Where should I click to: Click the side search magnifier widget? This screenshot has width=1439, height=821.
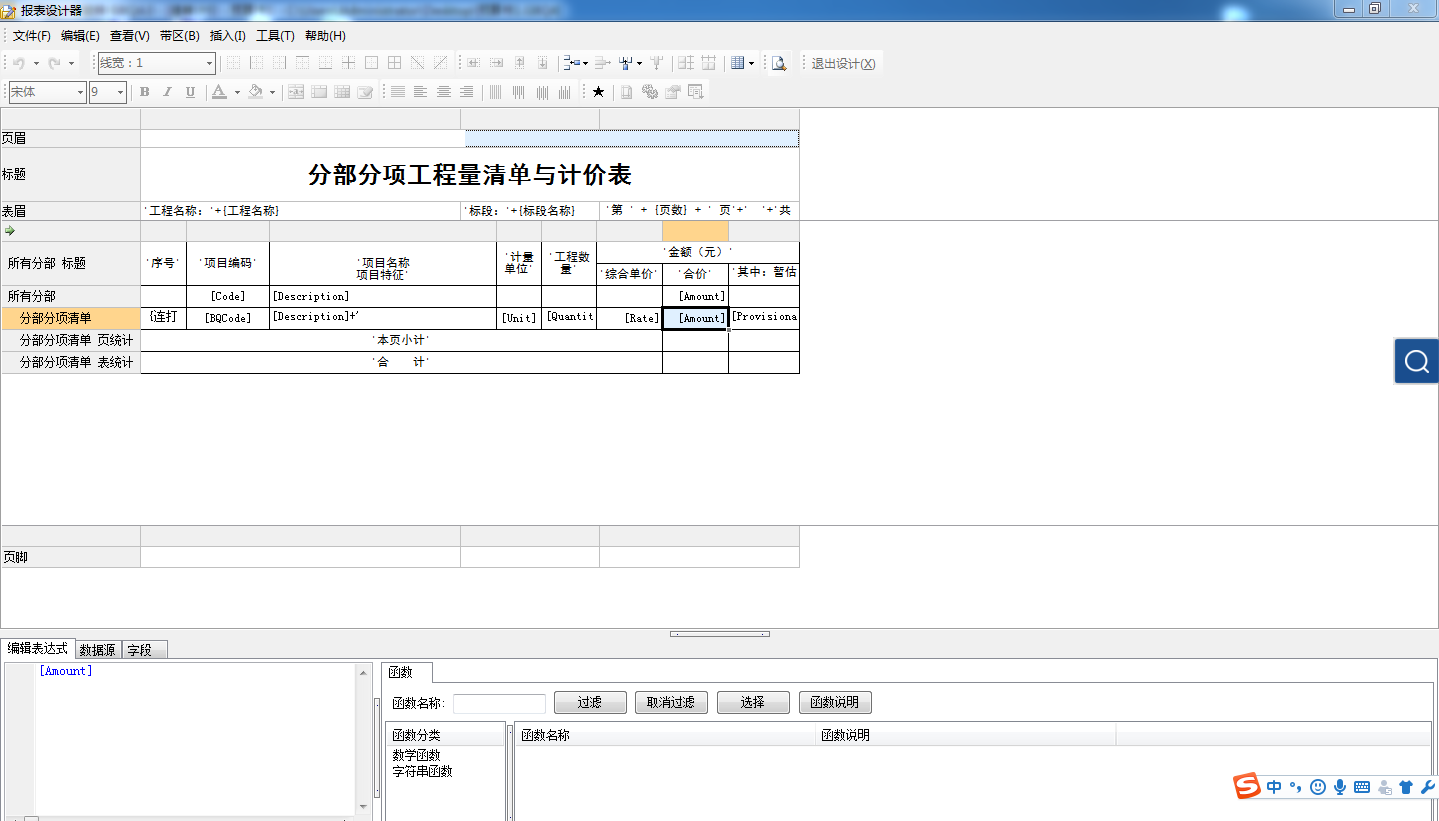click(1417, 361)
